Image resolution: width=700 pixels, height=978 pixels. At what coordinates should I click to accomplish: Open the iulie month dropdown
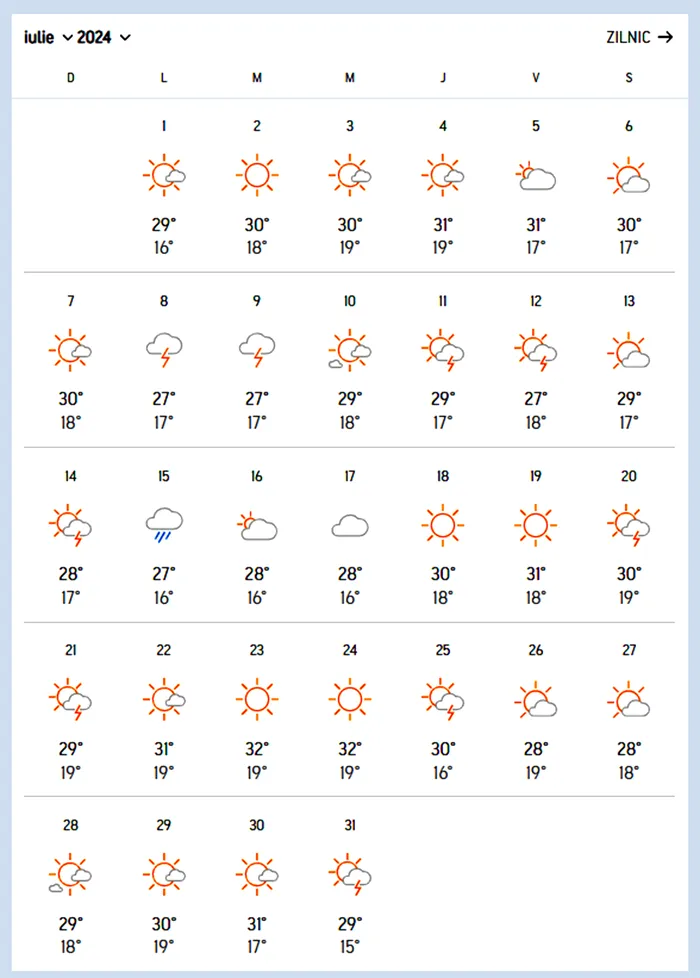pos(48,37)
